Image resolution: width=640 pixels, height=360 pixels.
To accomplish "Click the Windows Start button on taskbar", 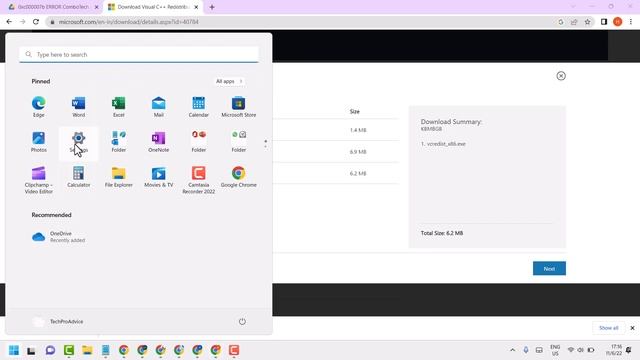I will coord(13,350).
